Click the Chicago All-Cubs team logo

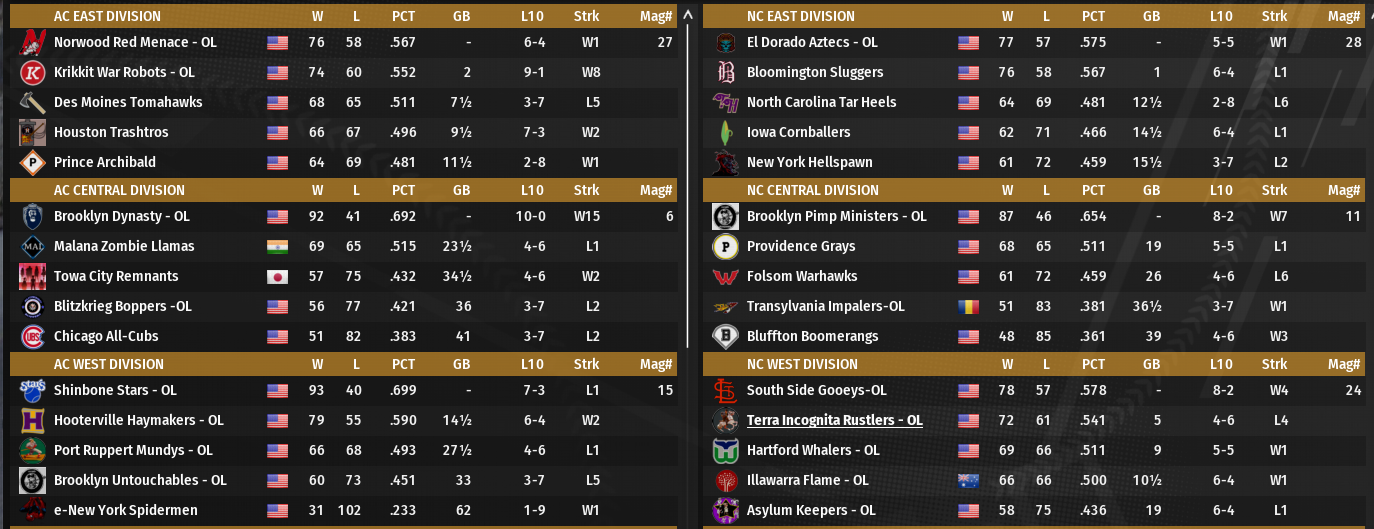click(32, 336)
